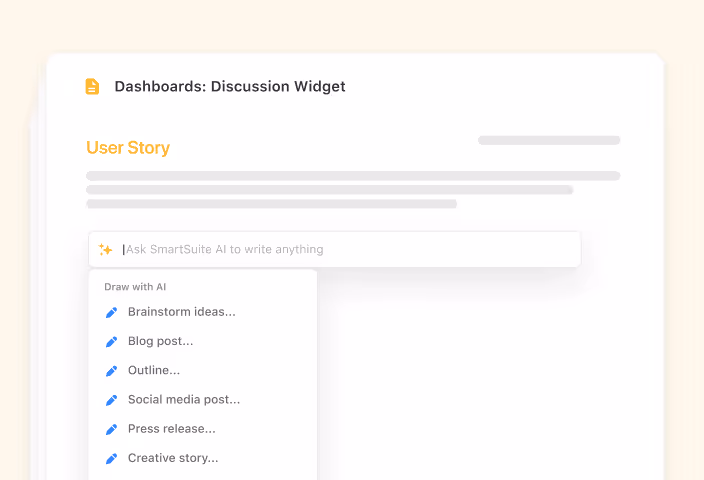Click pencil icon next to Creative story

(111, 458)
